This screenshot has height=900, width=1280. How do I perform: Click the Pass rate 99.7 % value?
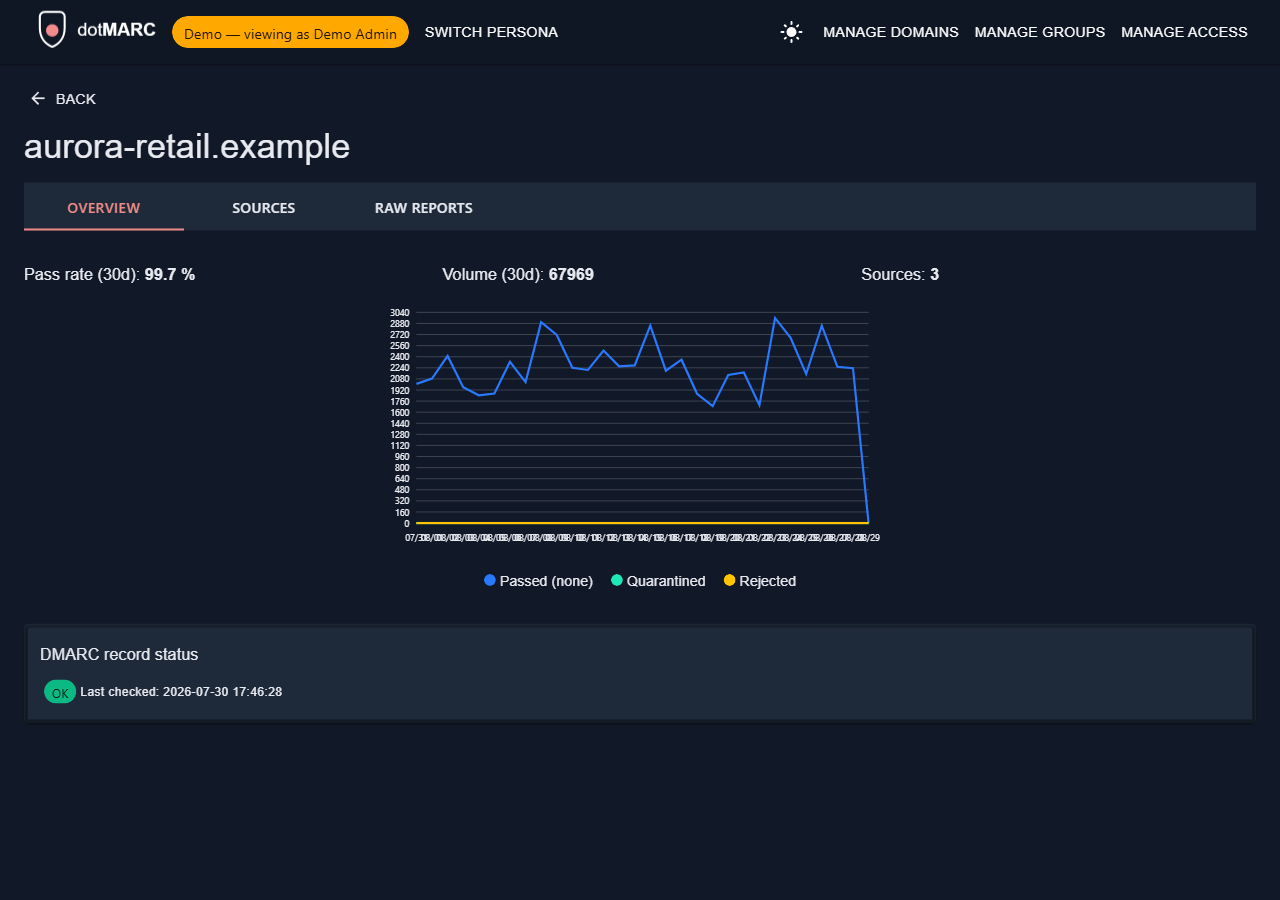pyautogui.click(x=170, y=274)
